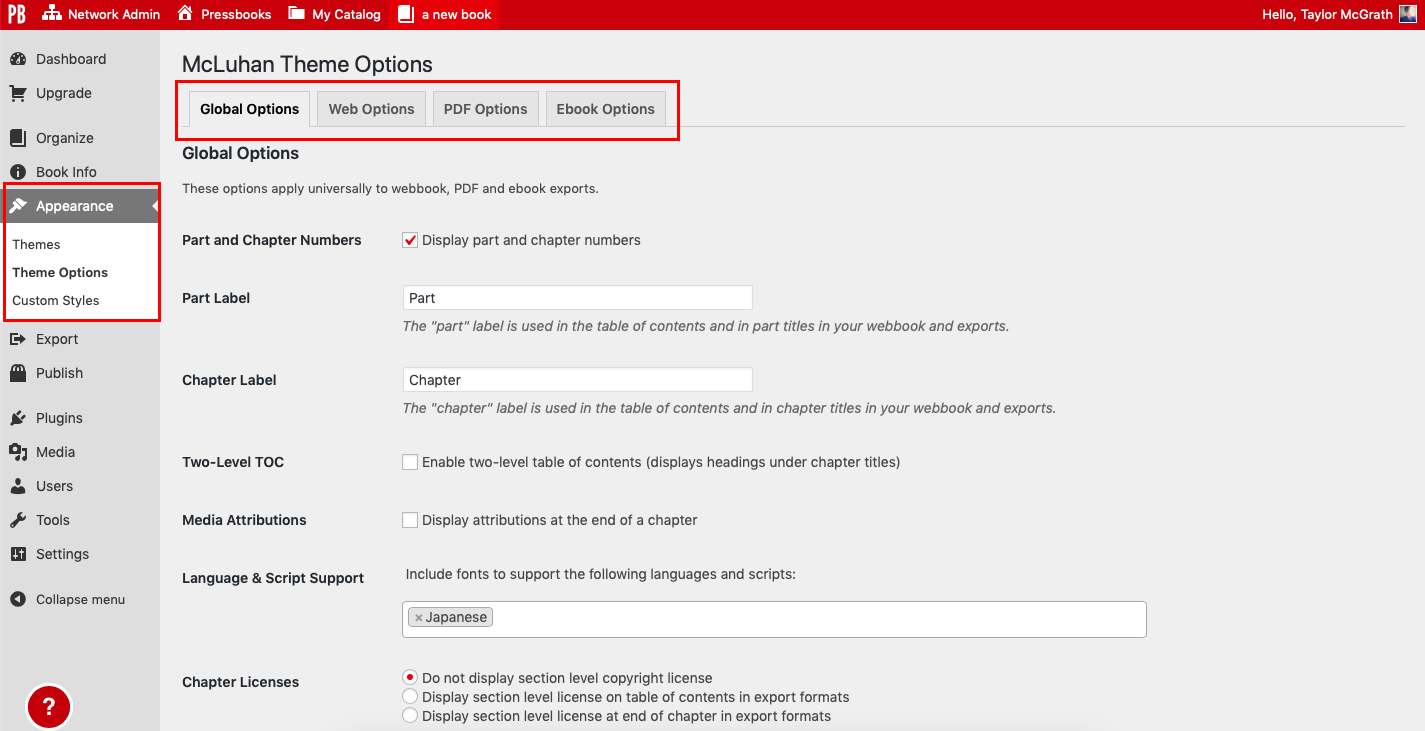This screenshot has width=1425, height=731.
Task: Open Tools menu label in sidebar
Action: 53,520
